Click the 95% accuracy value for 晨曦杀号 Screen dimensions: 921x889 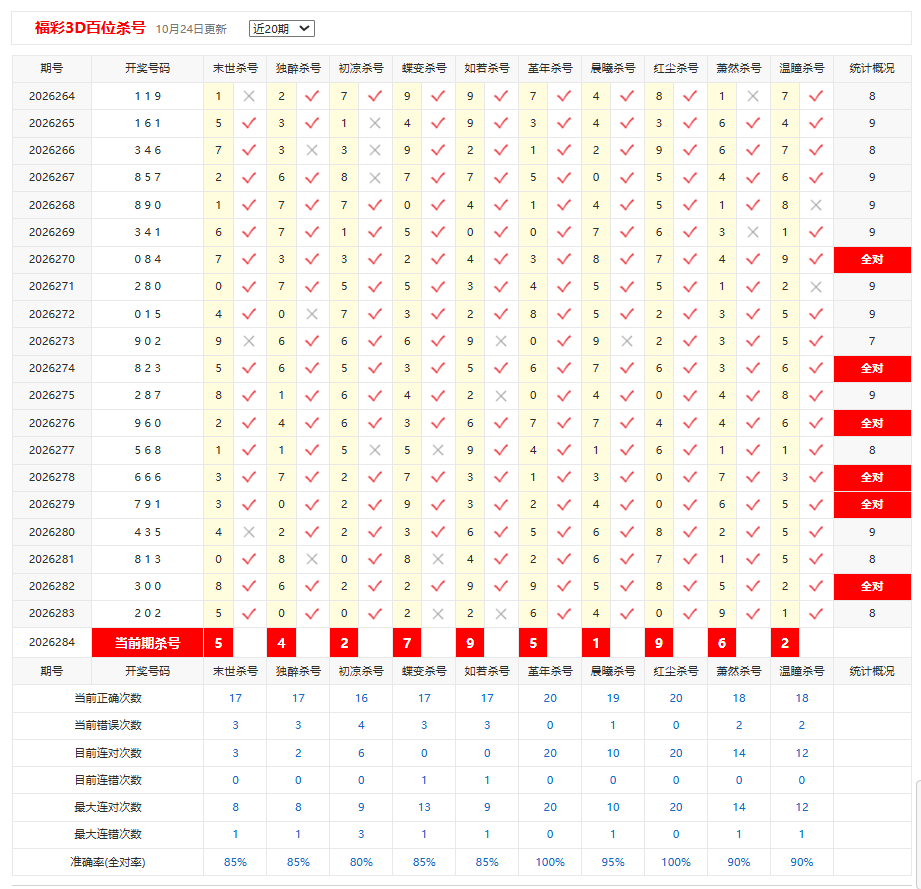613,862
